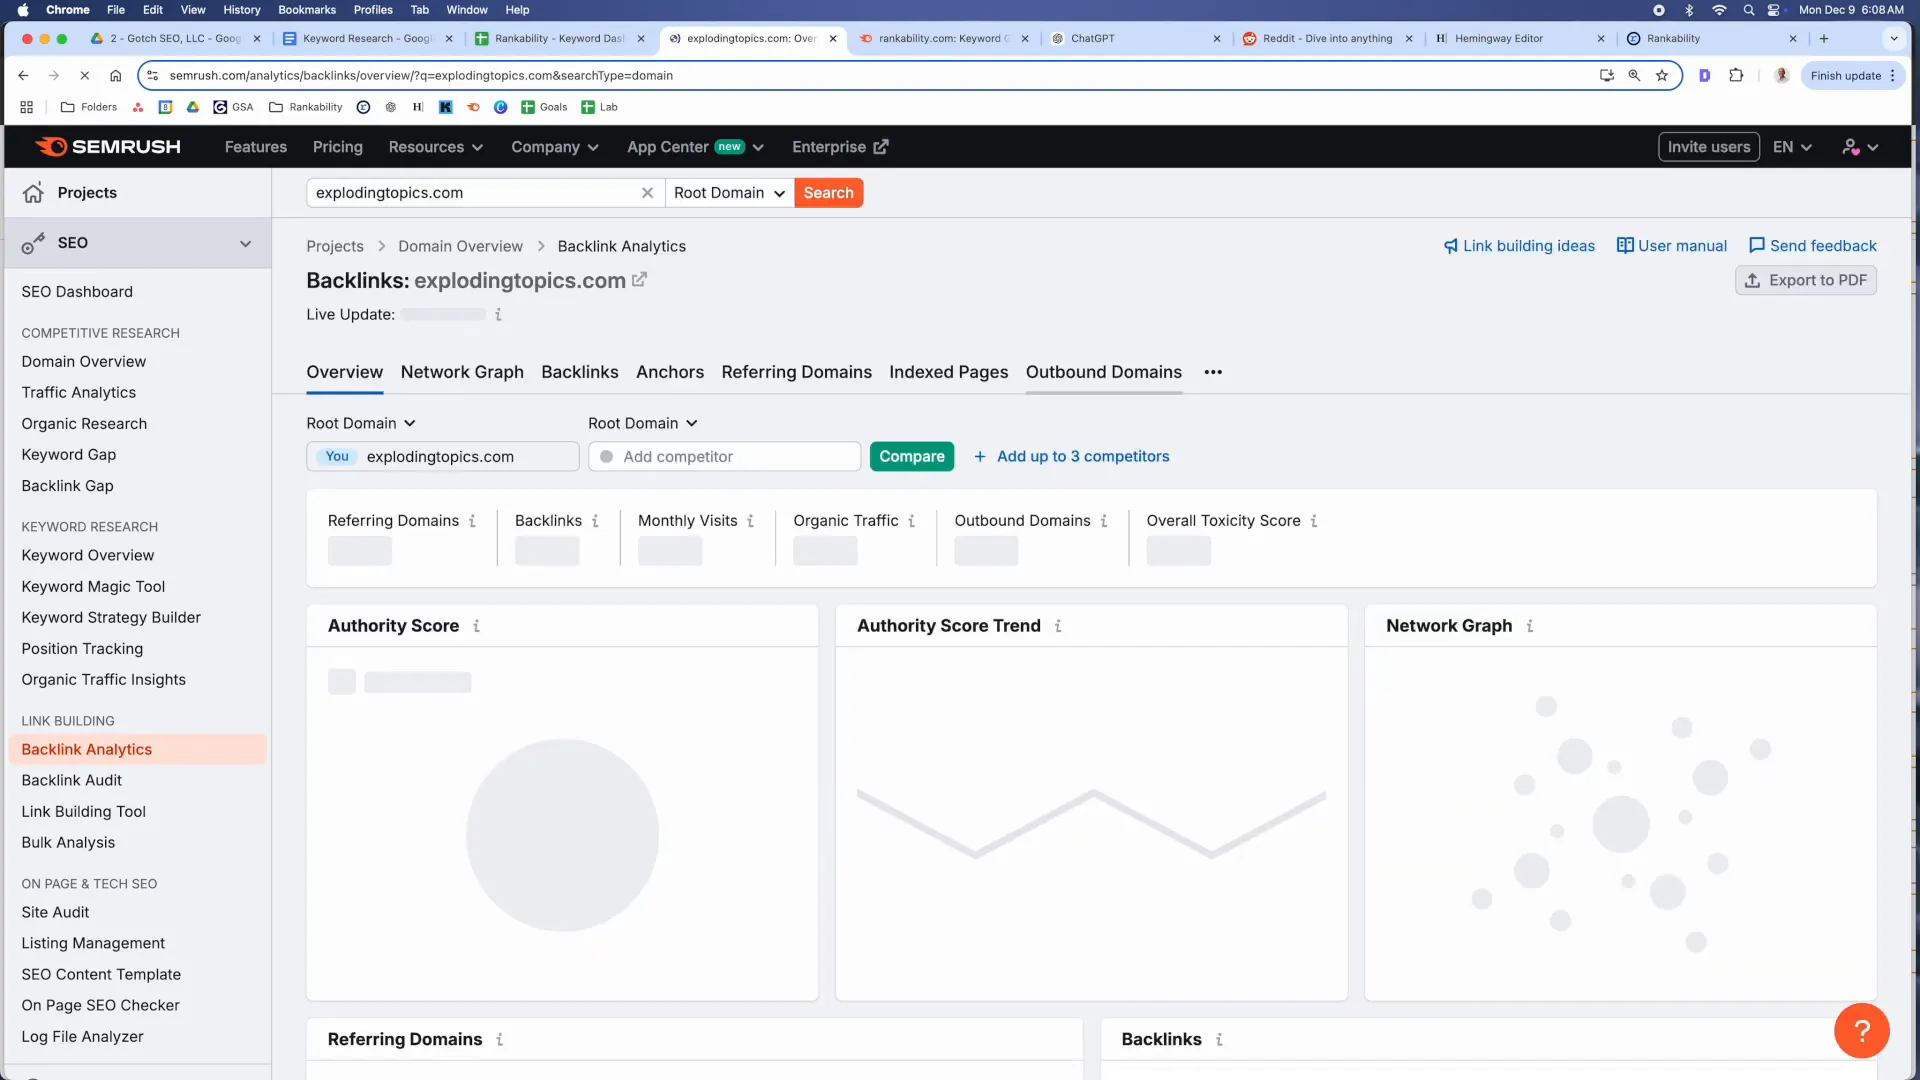Open the Resources menu dropdown
The height and width of the screenshot is (1080, 1920).
click(435, 147)
